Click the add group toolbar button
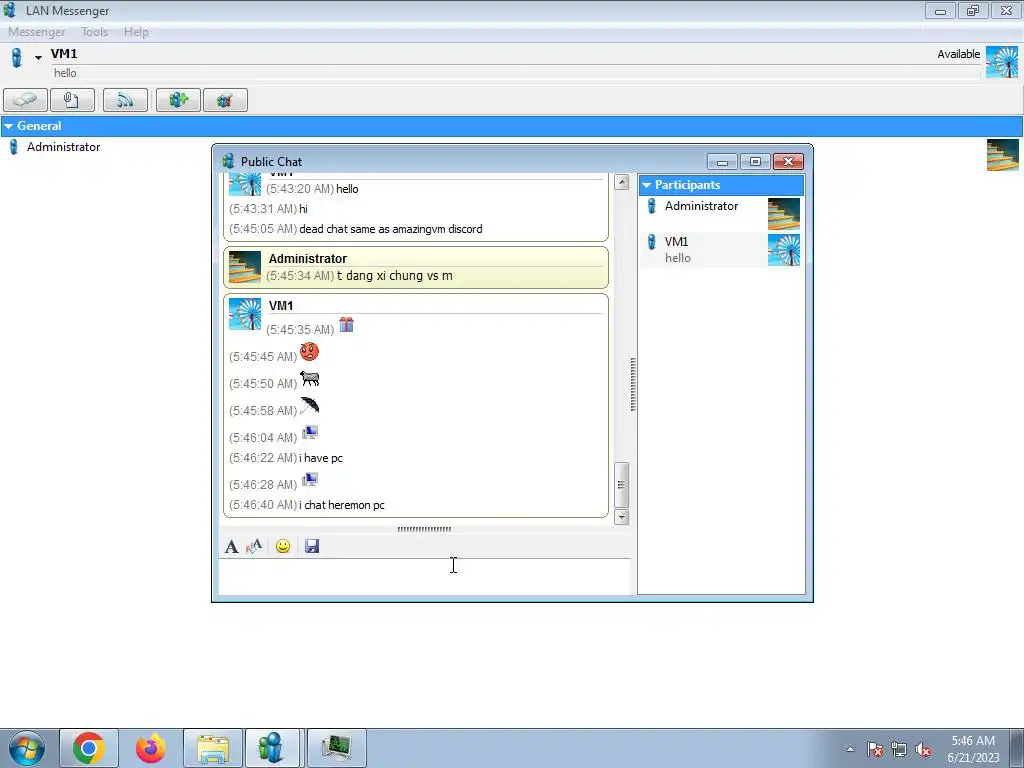Screen dimensions: 1024x768 (x=178, y=100)
